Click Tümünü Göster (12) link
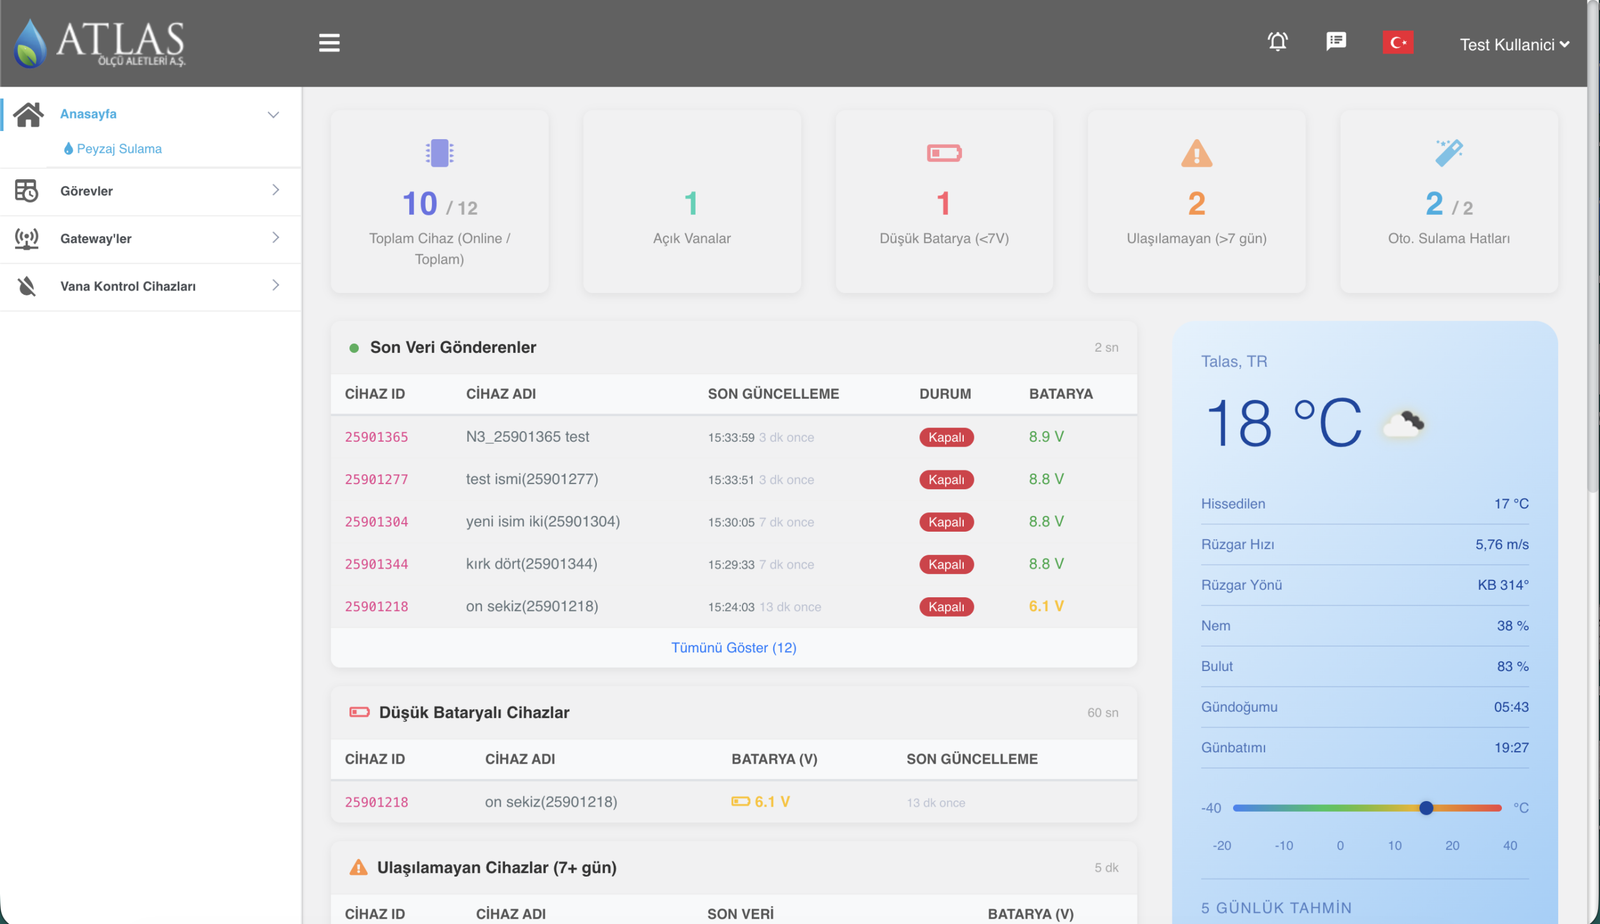1600x924 pixels. point(733,648)
